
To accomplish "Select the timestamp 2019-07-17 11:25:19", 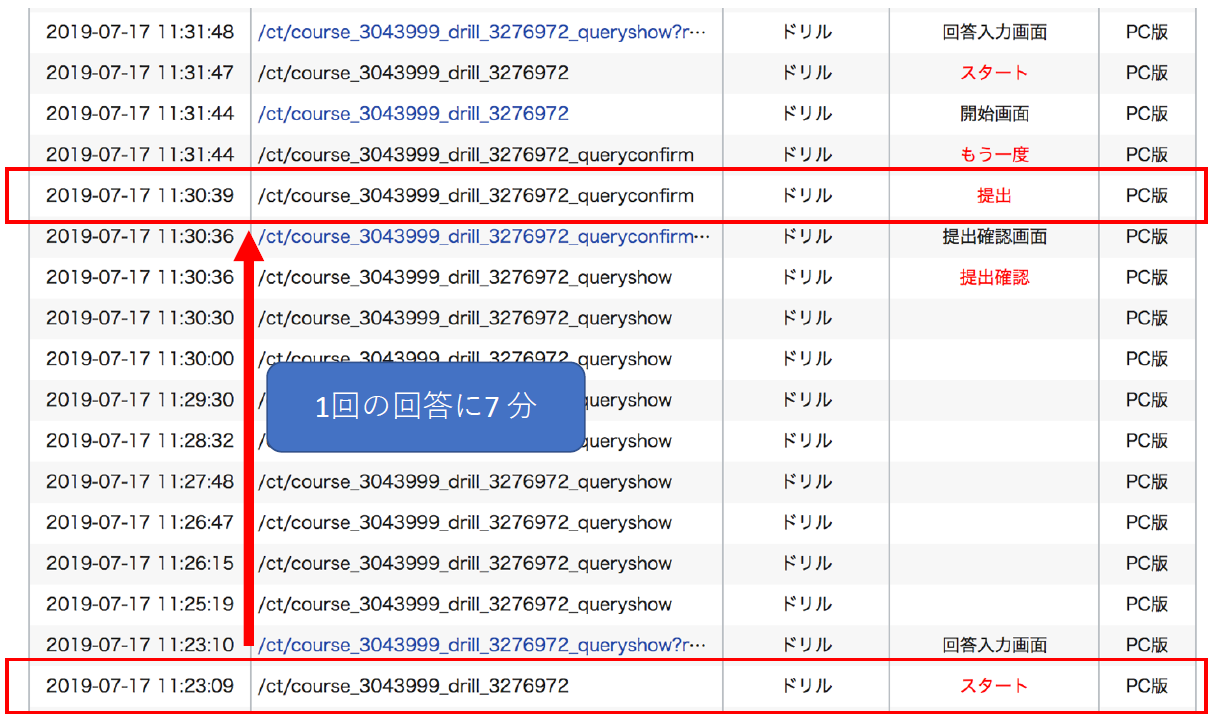I will click(x=140, y=605).
